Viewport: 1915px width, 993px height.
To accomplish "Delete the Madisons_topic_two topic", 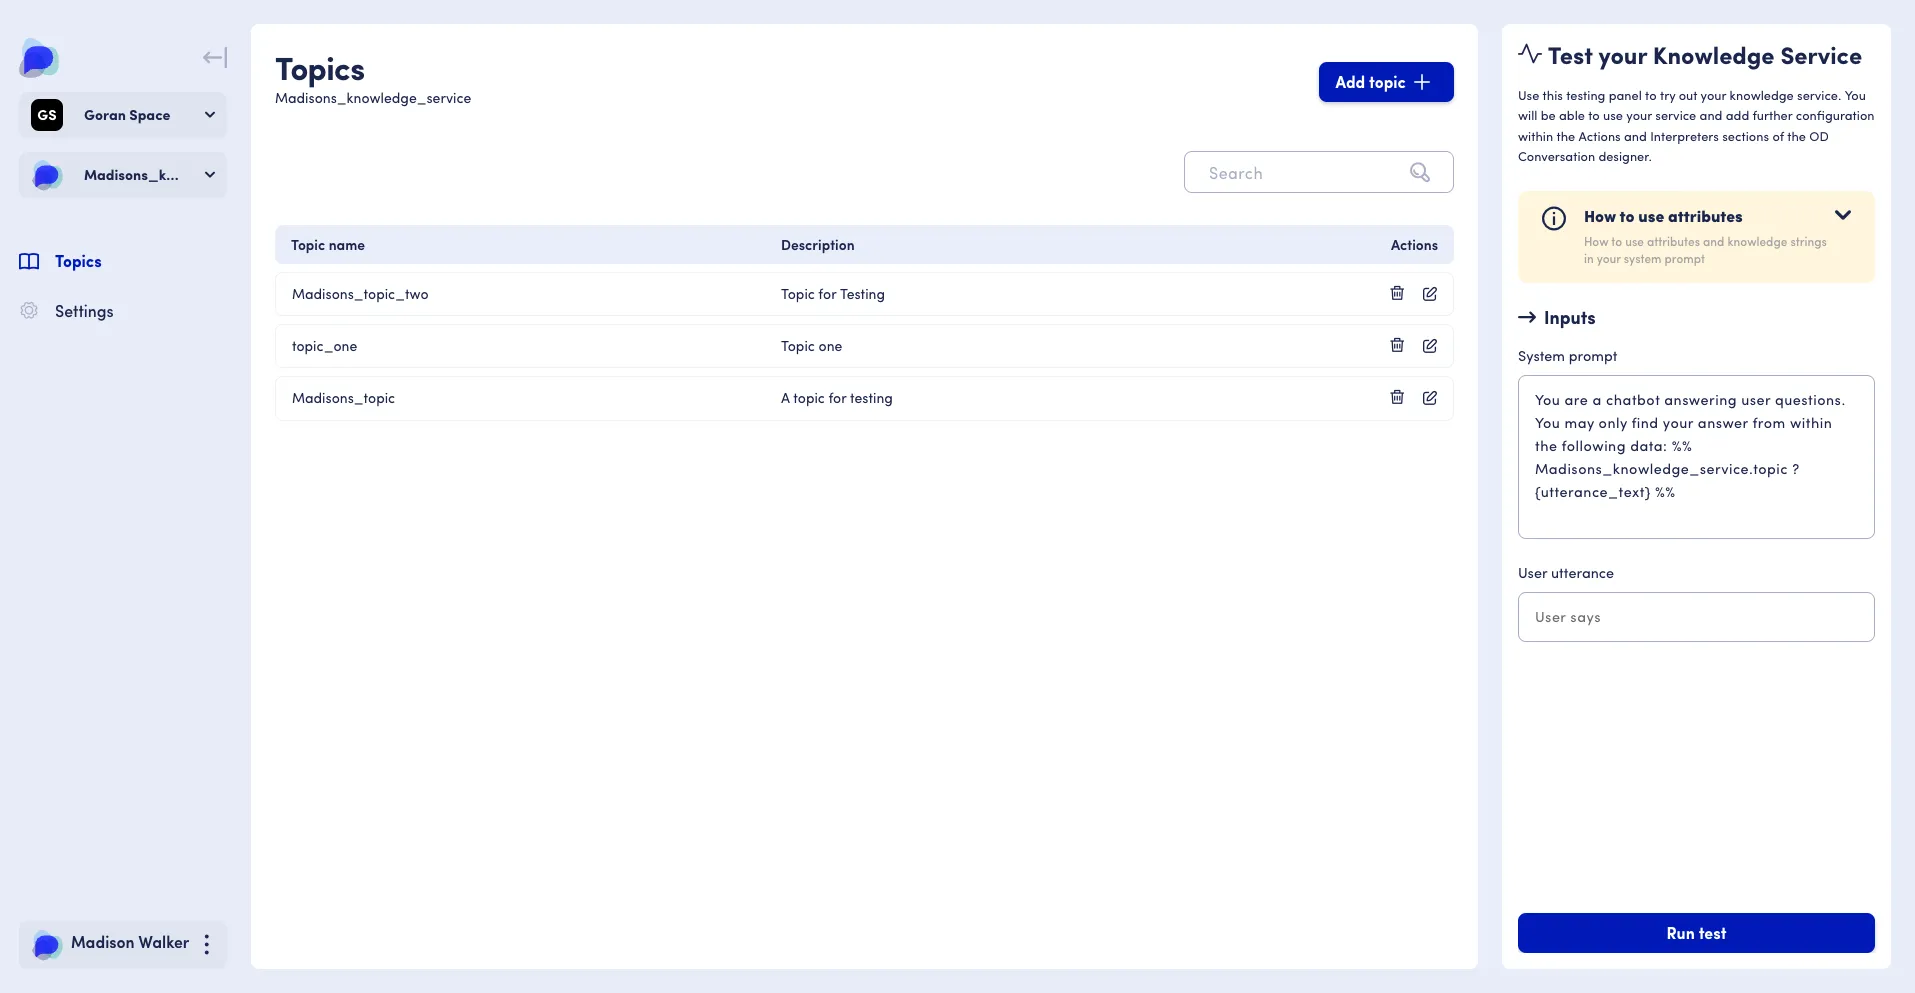I will (1397, 293).
